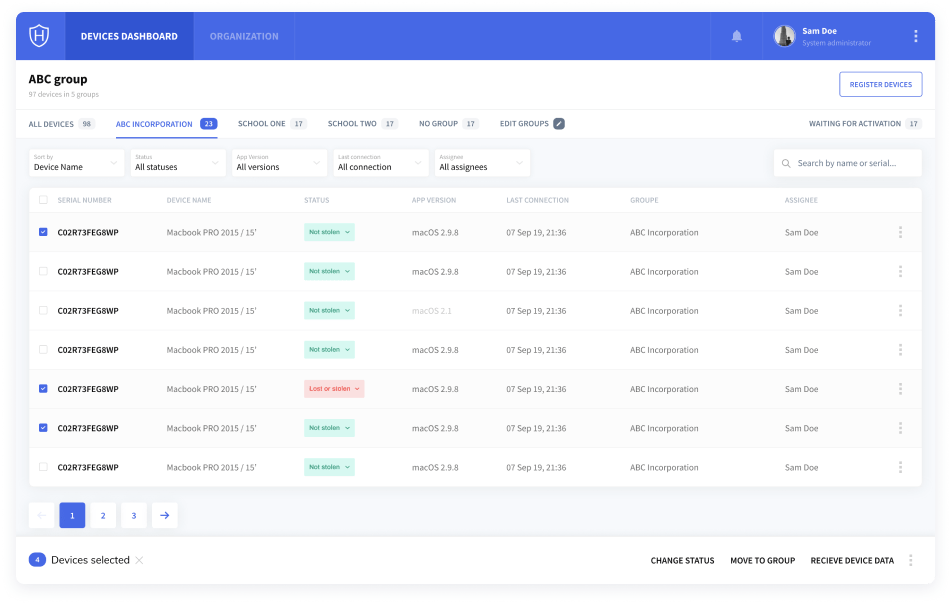952x604 pixels.
Task: Click the App Version column header
Action: pyautogui.click(x=434, y=200)
